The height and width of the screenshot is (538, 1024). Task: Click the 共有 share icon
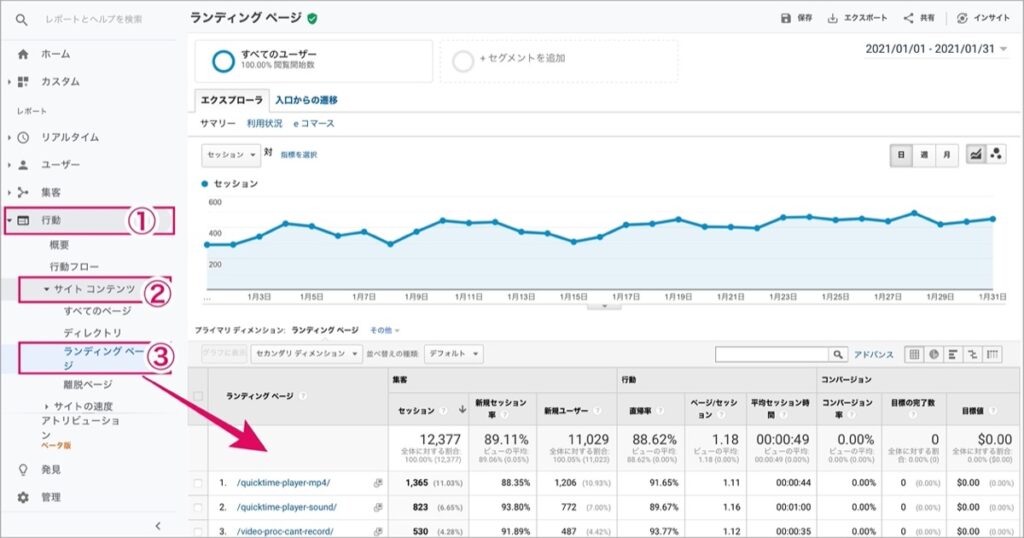tap(908, 18)
